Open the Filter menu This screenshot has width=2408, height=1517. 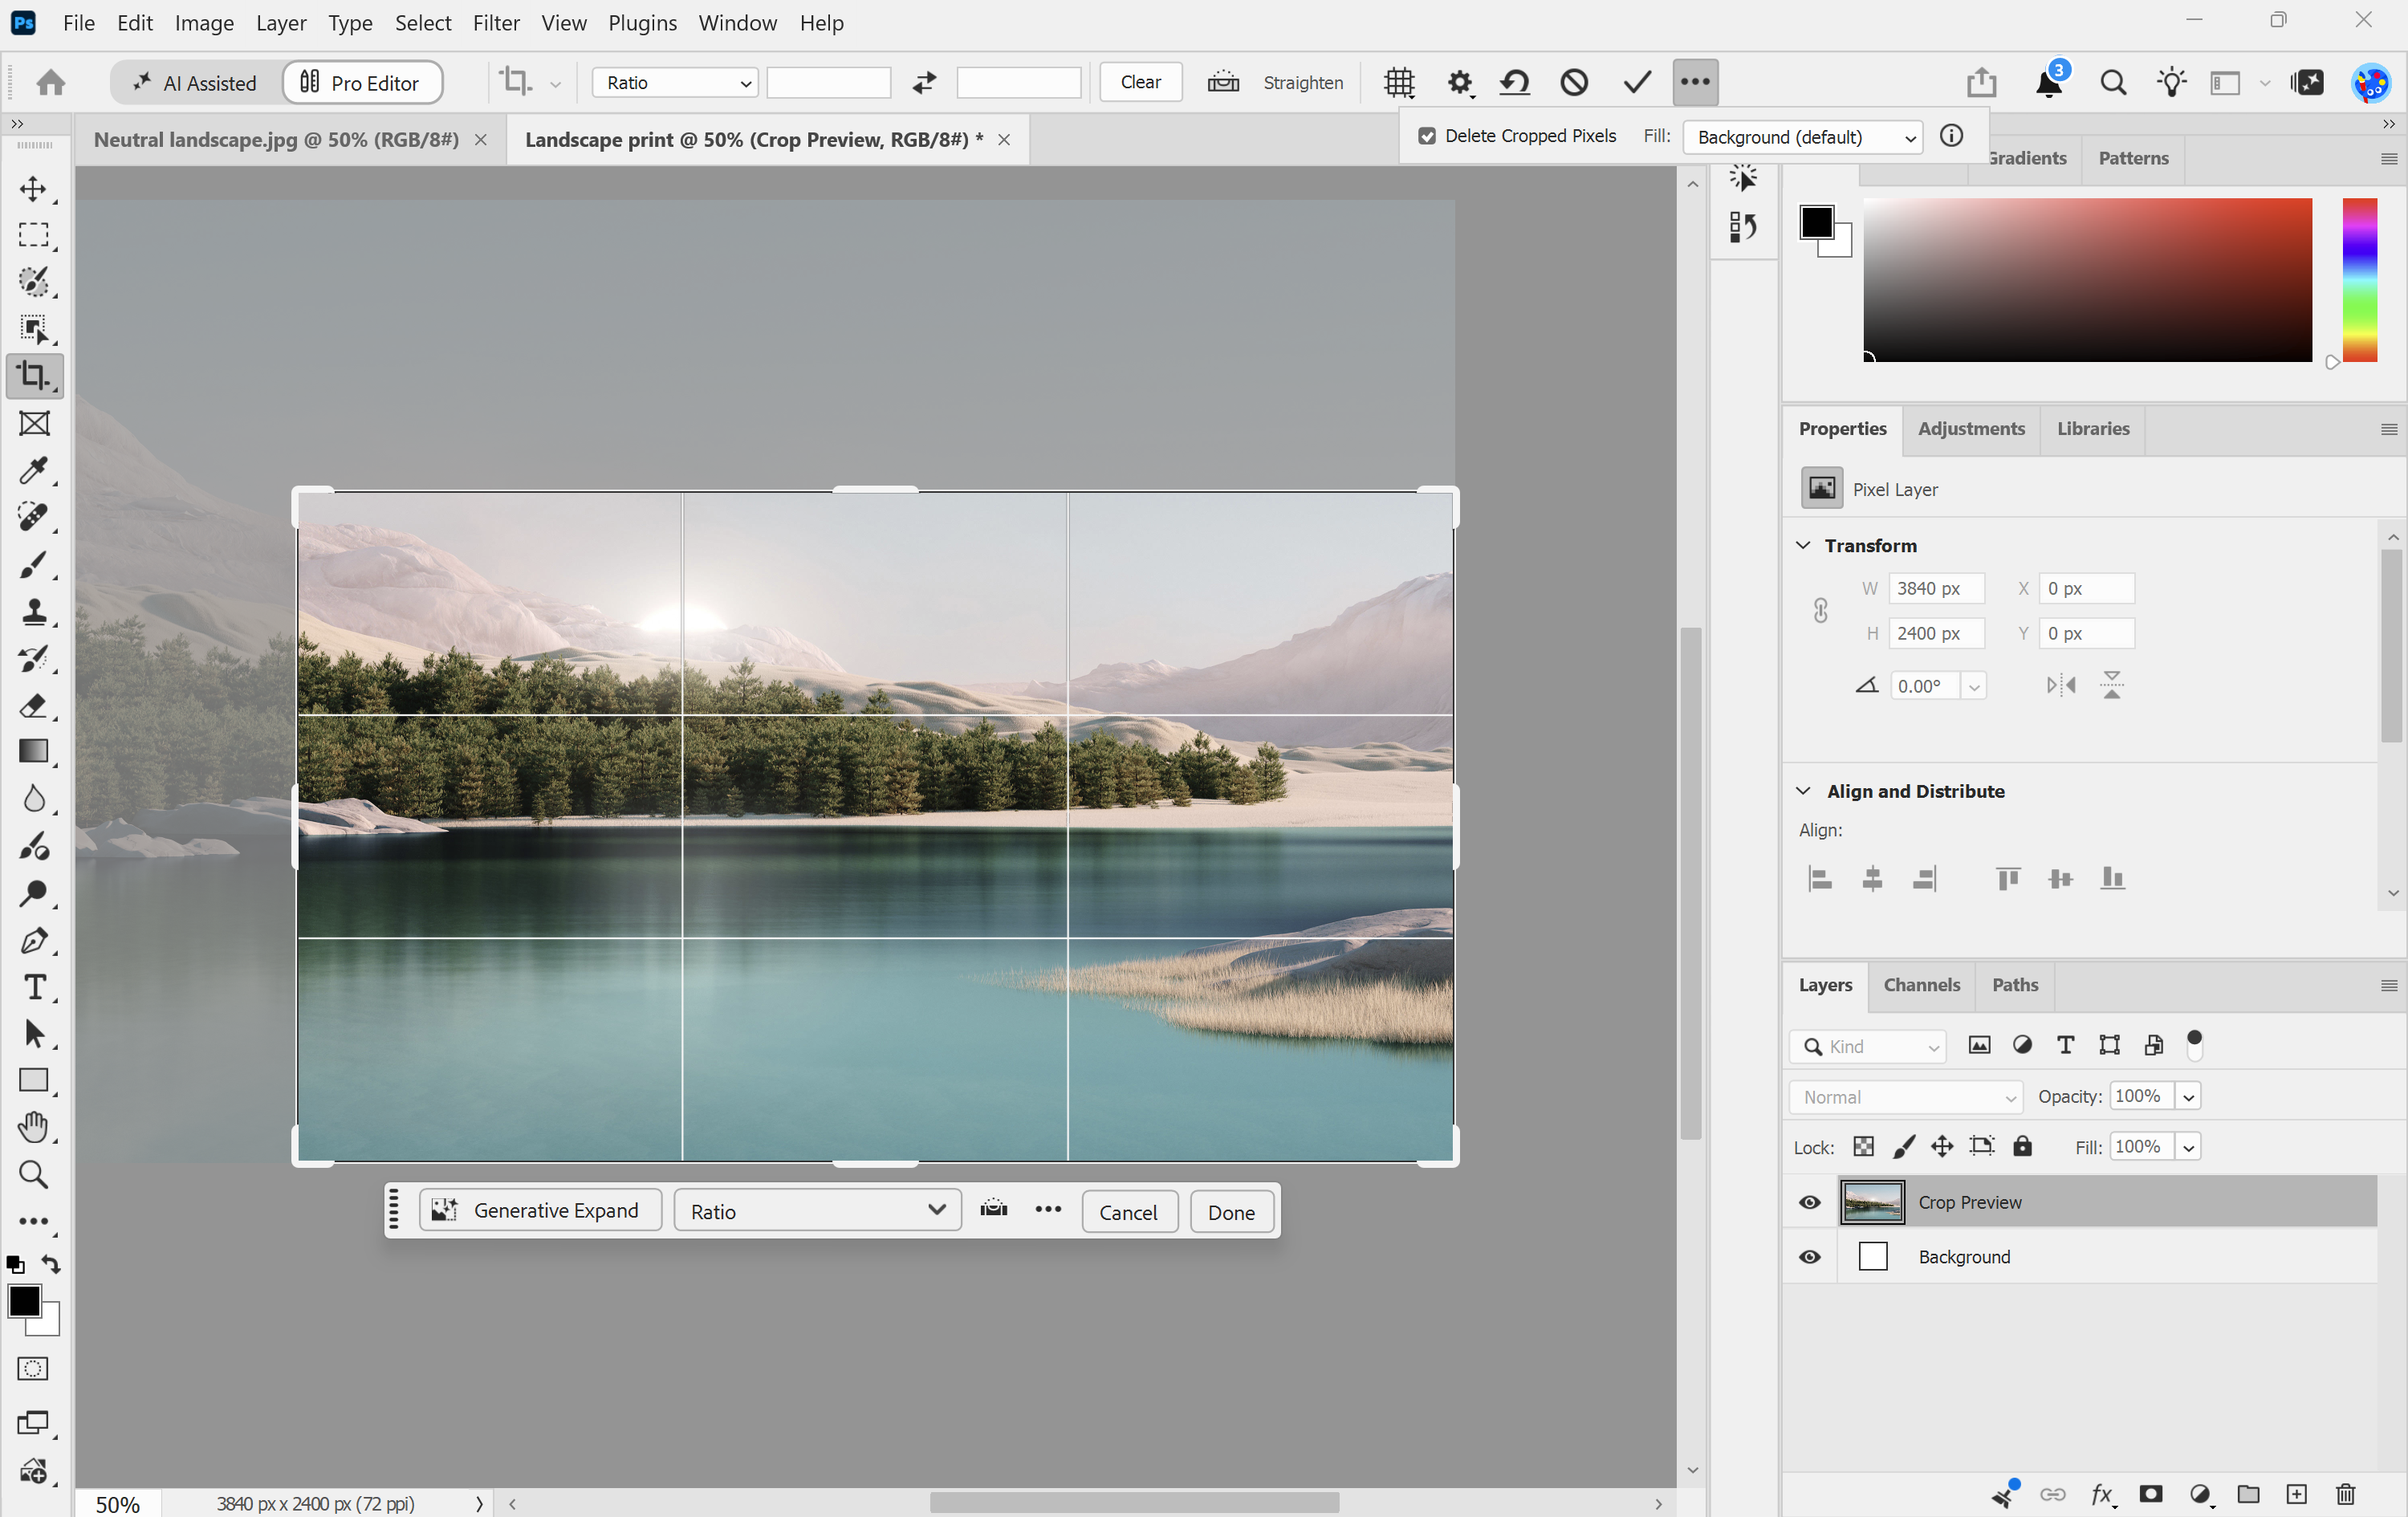coord(496,22)
